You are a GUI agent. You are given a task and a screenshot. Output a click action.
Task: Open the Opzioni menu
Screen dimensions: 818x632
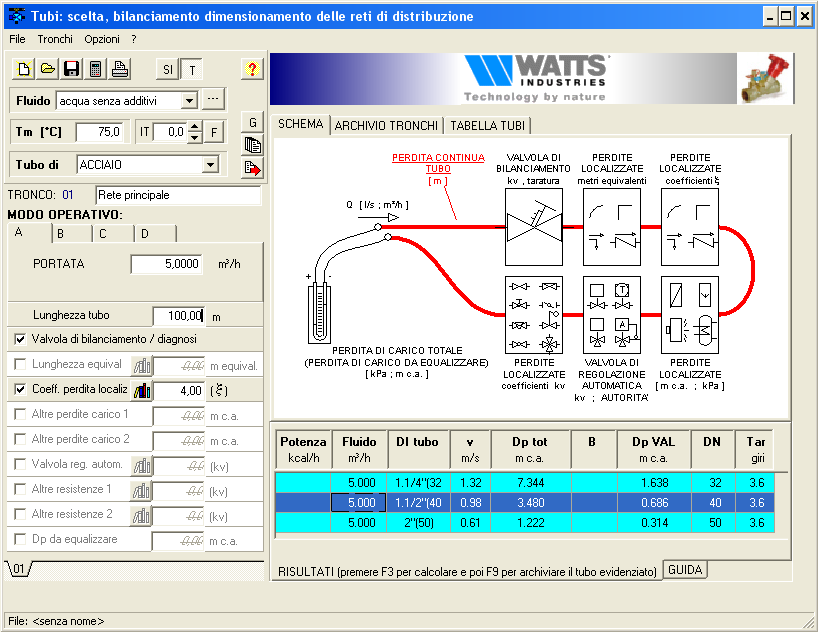[102, 39]
